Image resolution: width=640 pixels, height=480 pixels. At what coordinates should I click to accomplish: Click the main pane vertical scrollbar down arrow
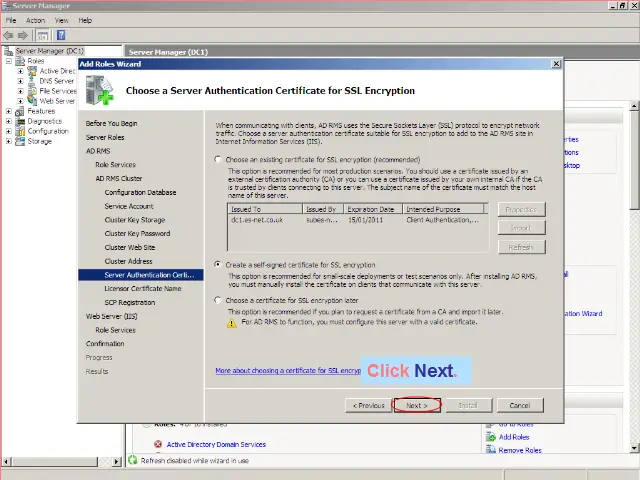634,448
